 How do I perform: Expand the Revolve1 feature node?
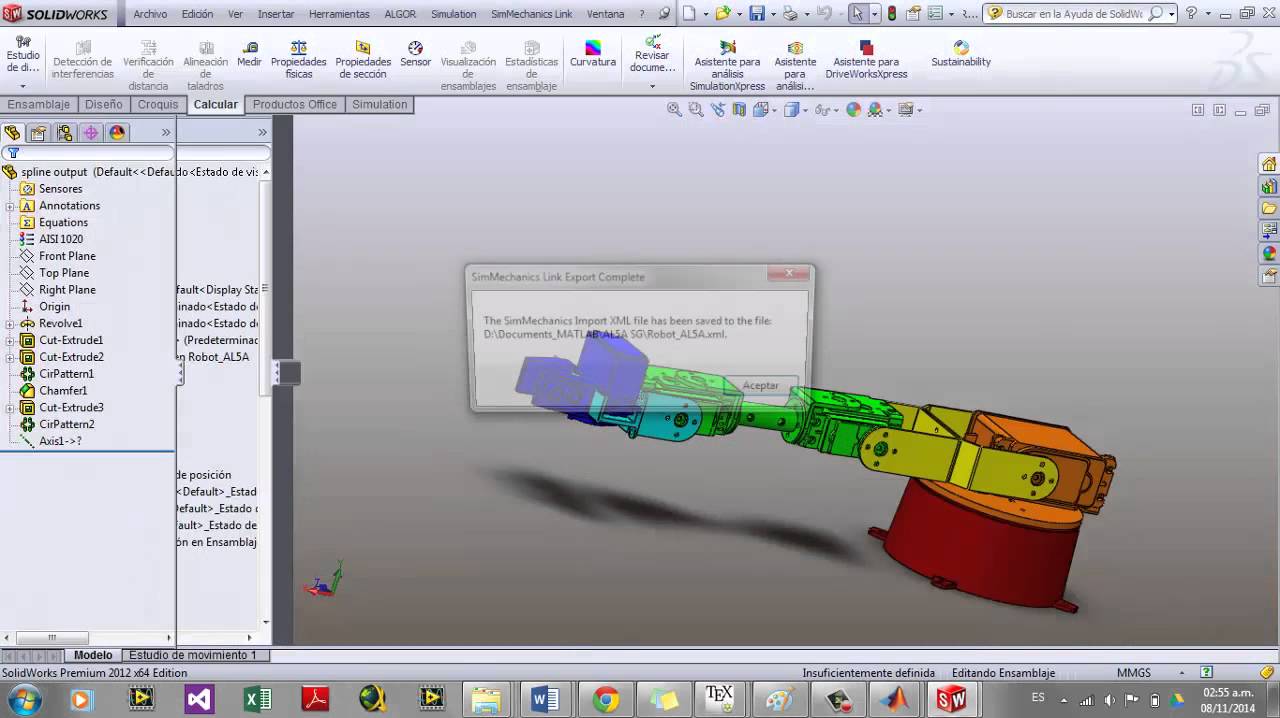tap(10, 324)
